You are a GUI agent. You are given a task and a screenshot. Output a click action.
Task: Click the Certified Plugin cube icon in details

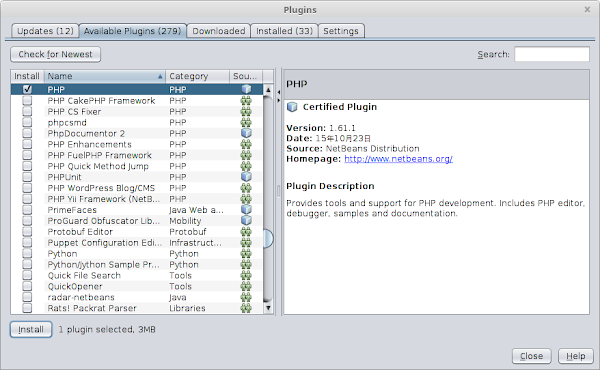coord(292,107)
